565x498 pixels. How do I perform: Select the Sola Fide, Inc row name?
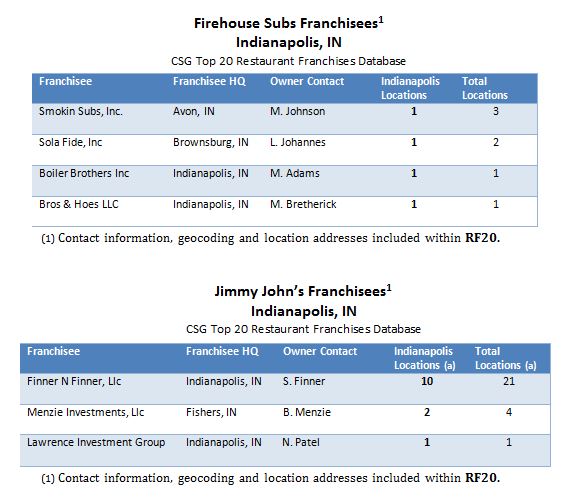tap(71, 142)
